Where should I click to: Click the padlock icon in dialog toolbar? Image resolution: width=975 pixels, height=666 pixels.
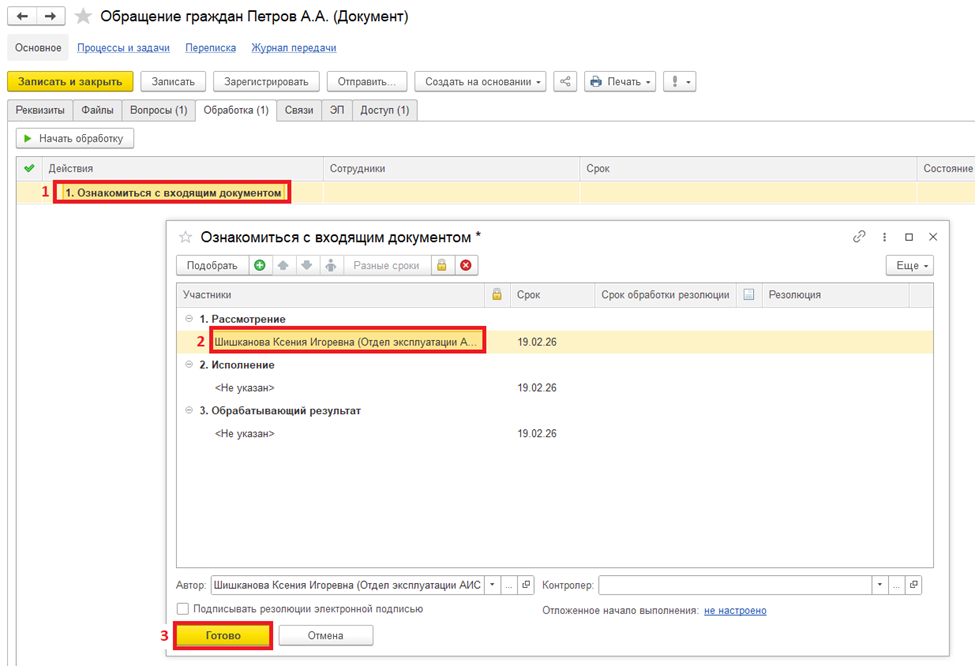tap(440, 266)
